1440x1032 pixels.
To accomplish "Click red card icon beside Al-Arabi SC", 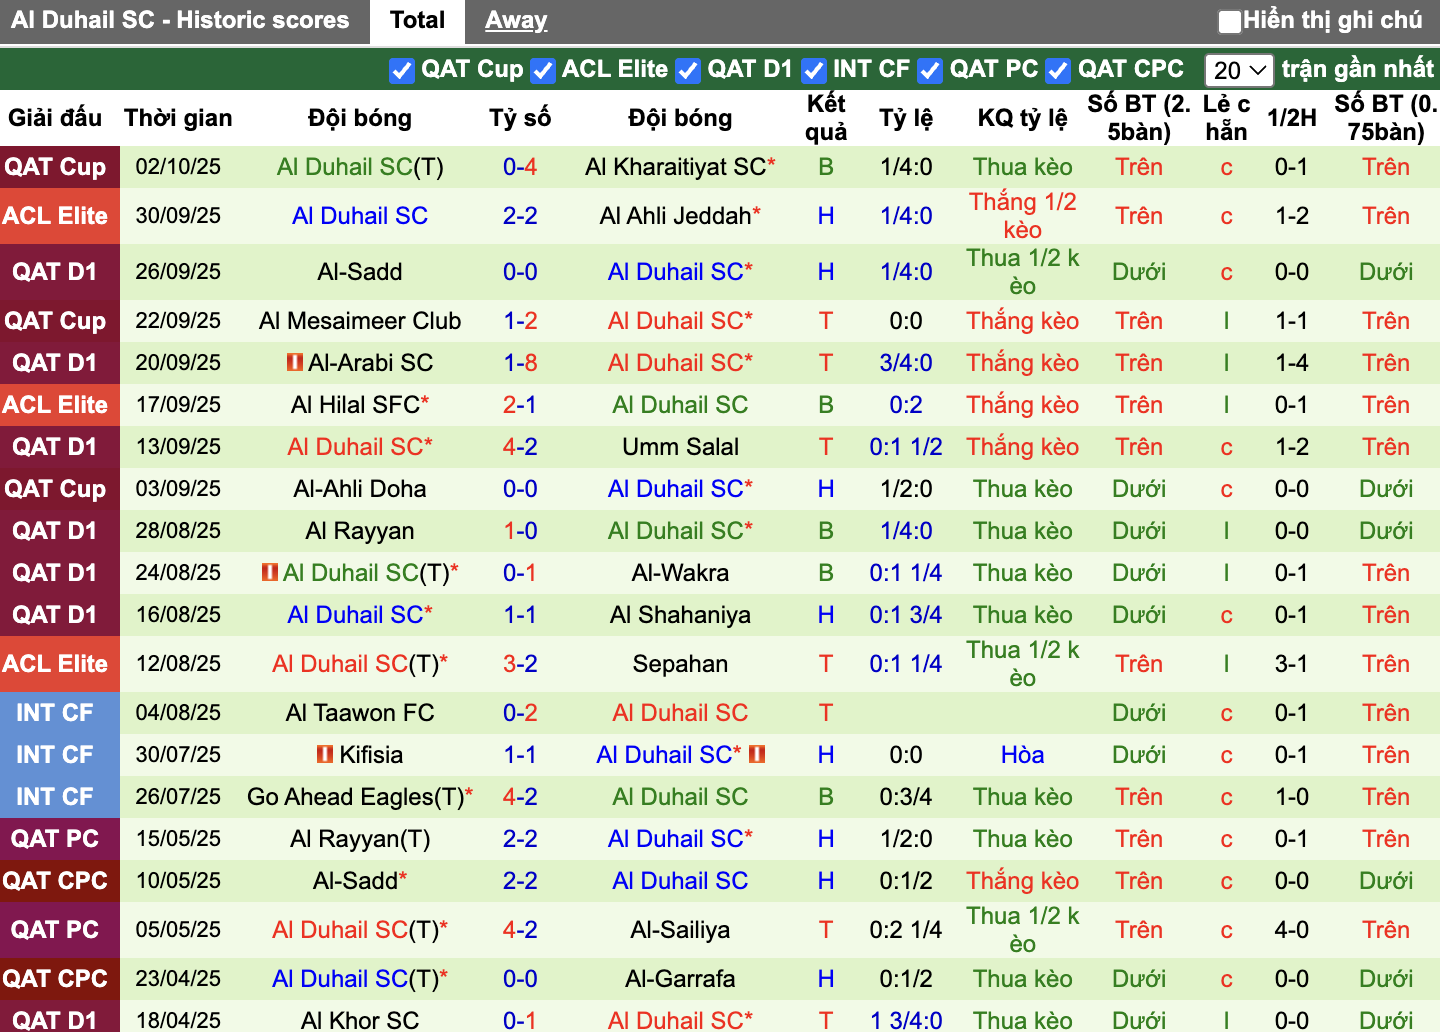I will coord(295,362).
